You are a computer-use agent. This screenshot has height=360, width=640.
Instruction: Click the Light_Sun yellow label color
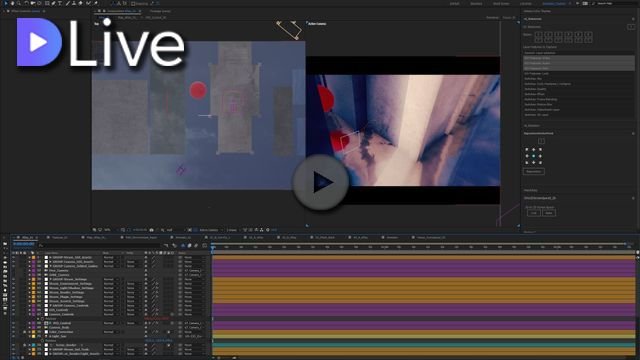point(33,336)
